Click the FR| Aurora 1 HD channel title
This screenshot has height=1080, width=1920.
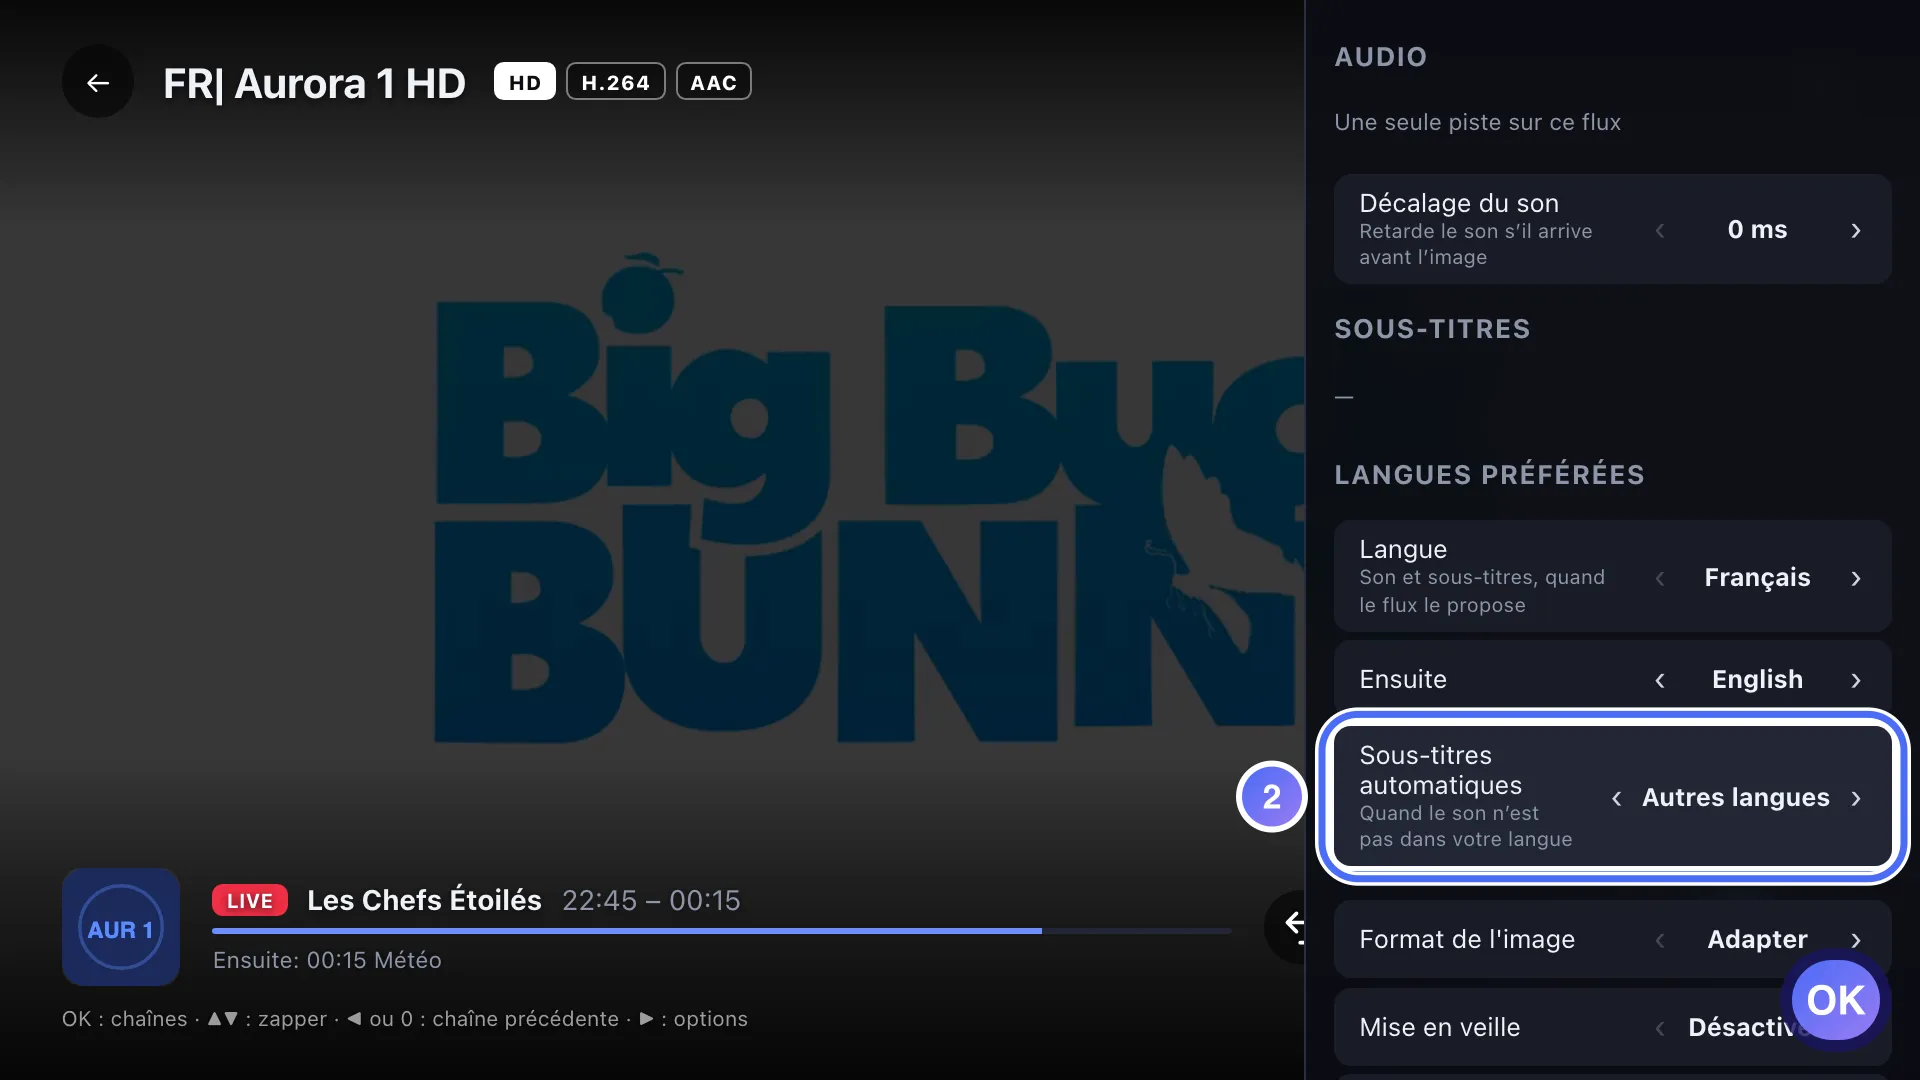coord(314,83)
